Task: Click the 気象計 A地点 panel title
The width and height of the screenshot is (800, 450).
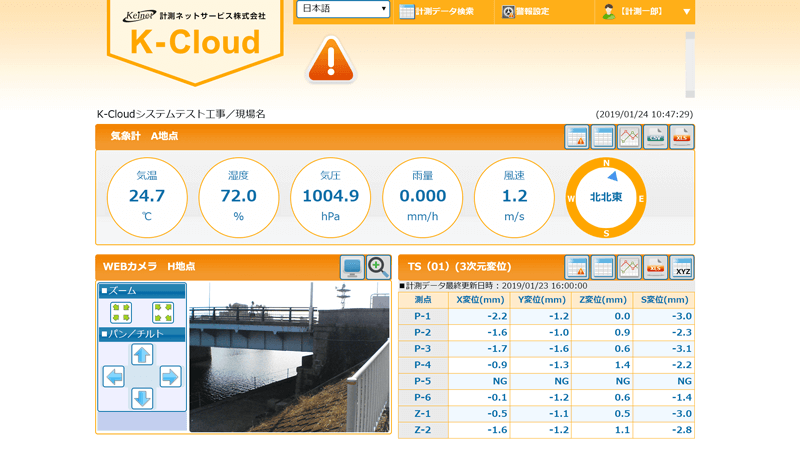Action: [144, 136]
